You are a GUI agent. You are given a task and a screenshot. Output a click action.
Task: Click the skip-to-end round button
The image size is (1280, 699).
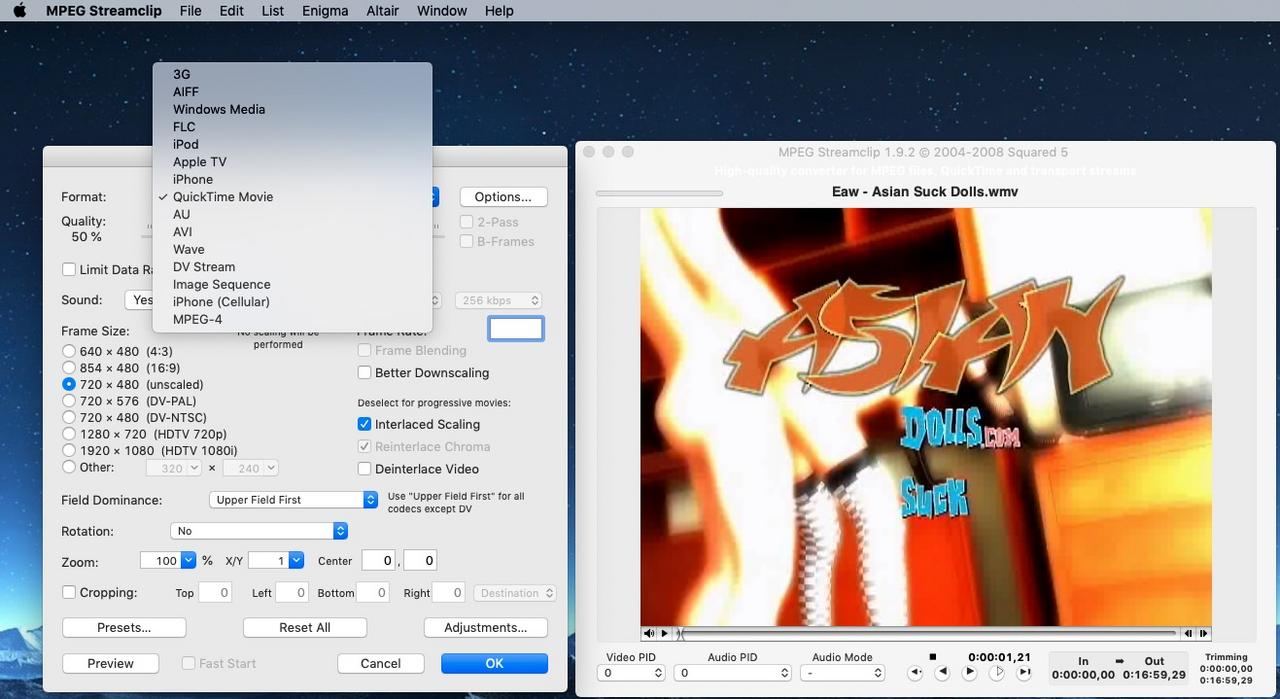(1024, 674)
